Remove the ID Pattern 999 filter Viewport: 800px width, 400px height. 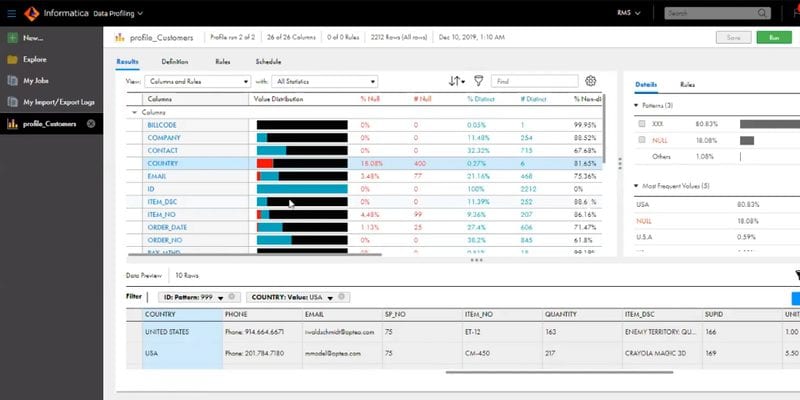232,297
